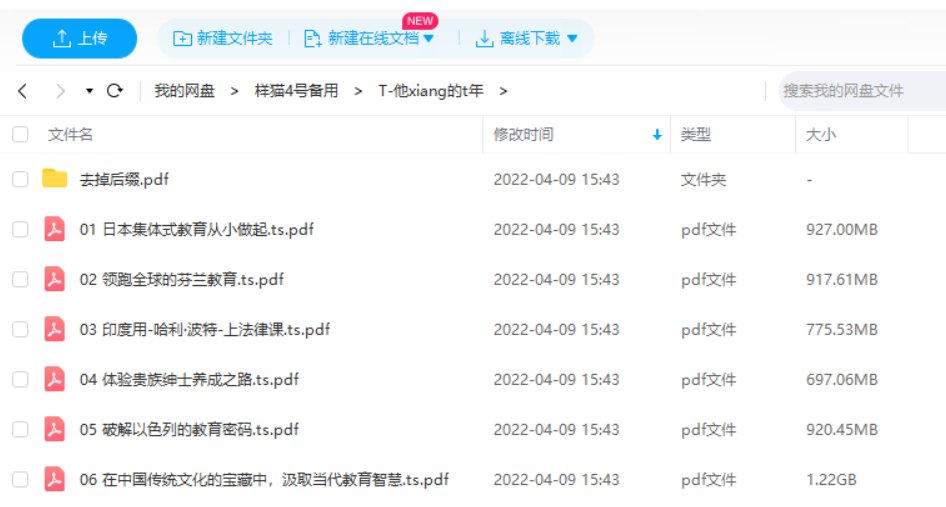
Task: Click the back navigation arrow
Action: coord(23,91)
